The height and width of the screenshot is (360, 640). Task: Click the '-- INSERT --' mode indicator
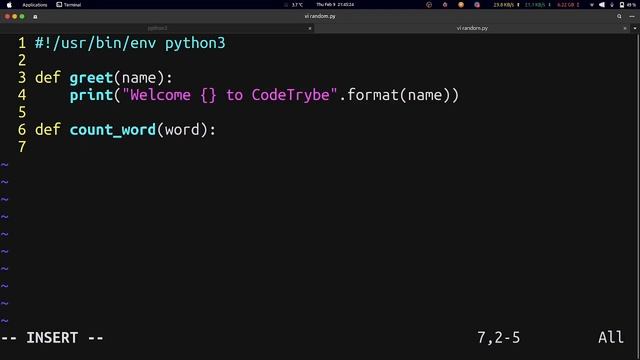[52, 338]
